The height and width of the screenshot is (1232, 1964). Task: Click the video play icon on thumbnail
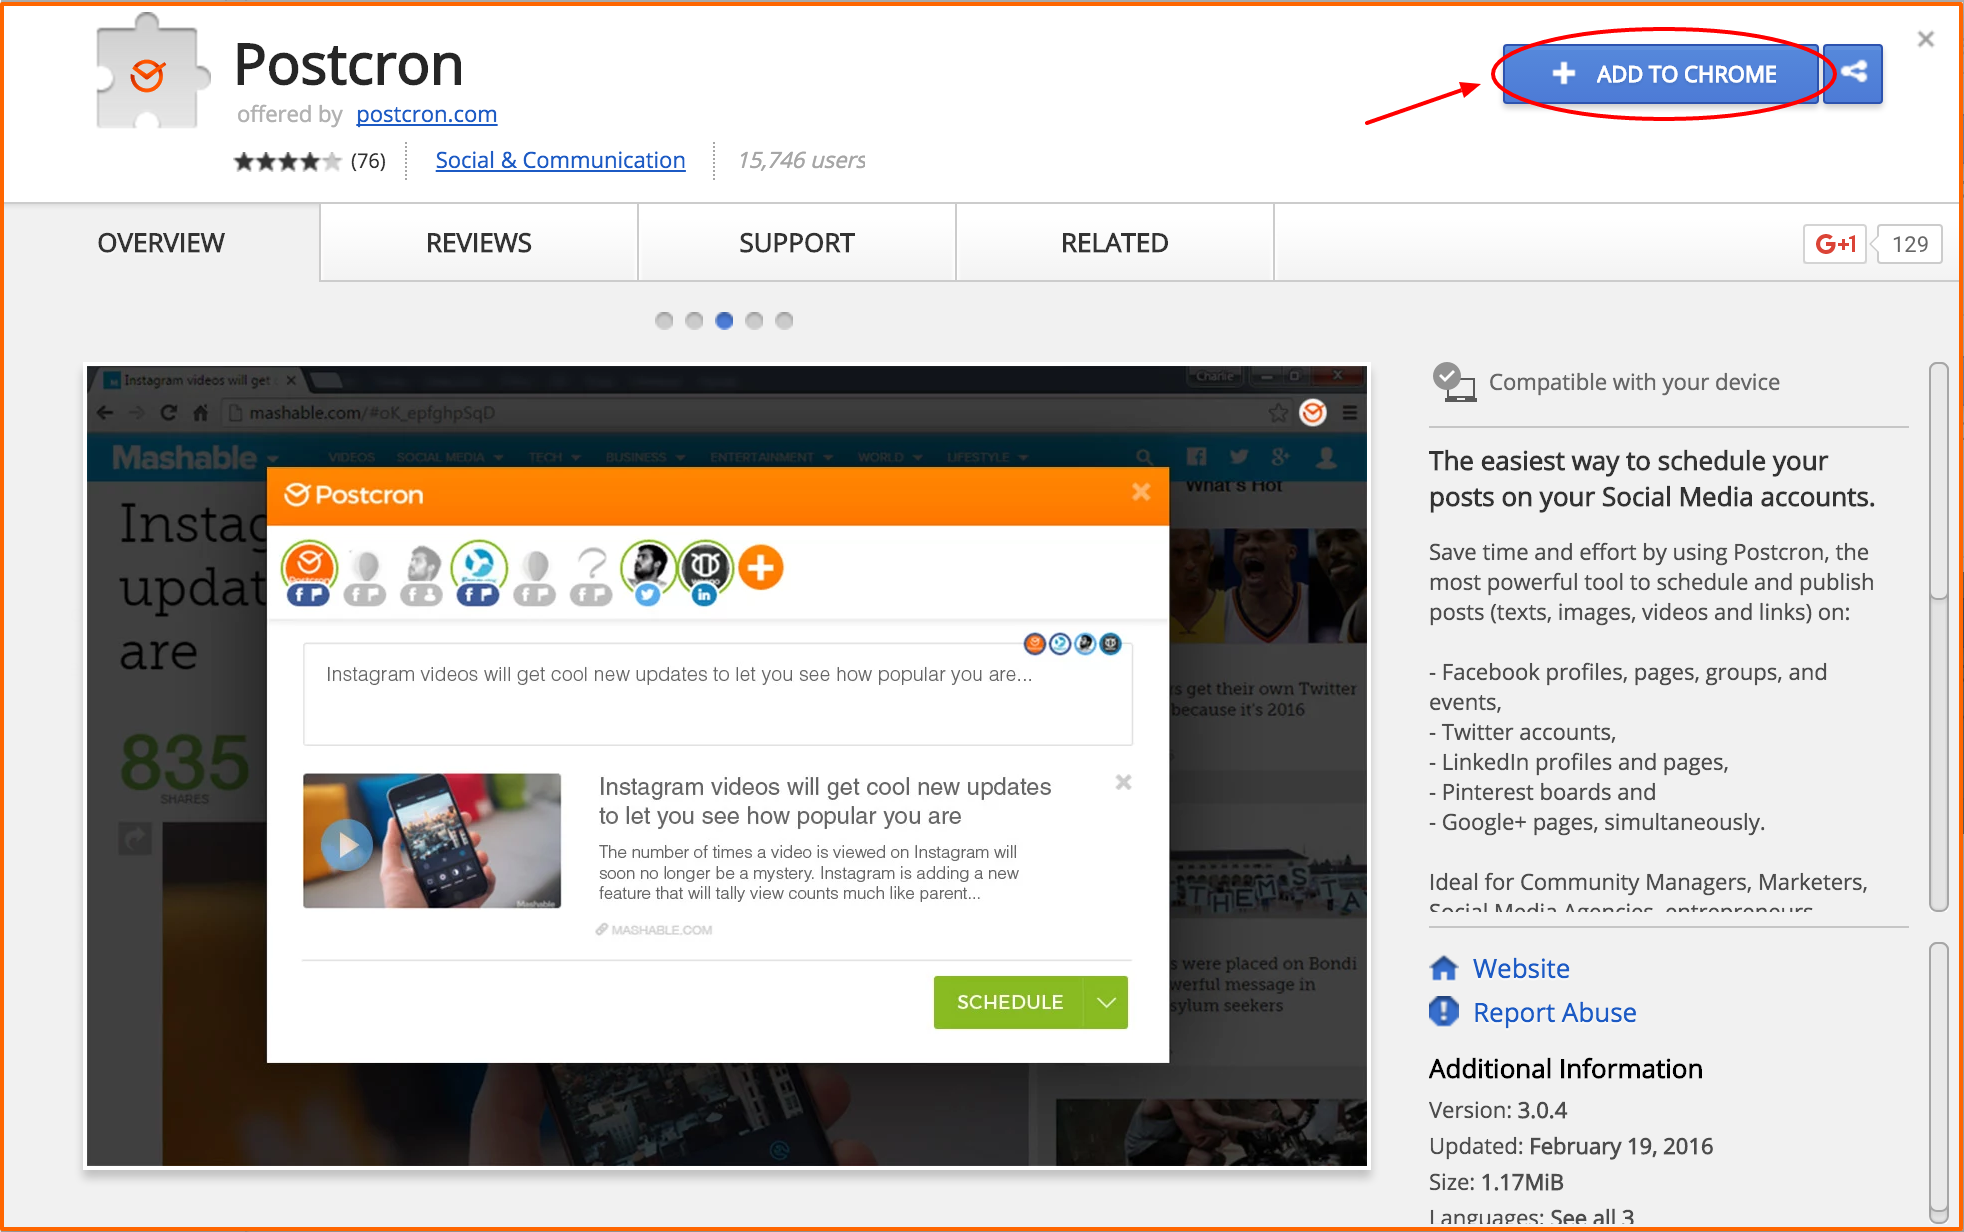347,845
